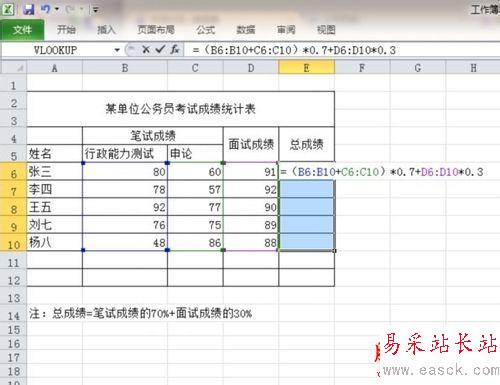Switch to the 视图 (View) tab
500x385 pixels.
click(326, 30)
